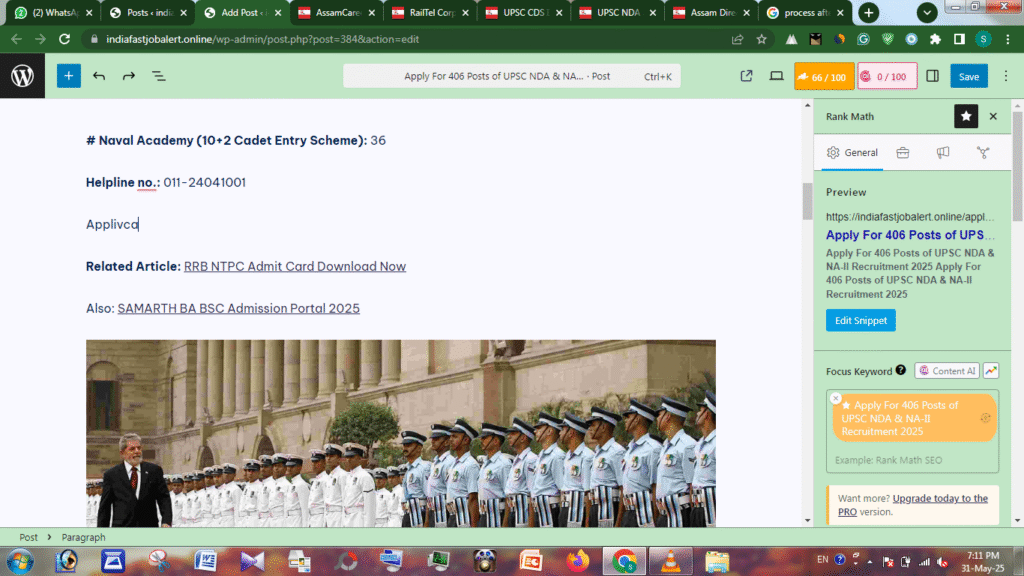
Task: Share this page from address bar
Action: coord(737,39)
